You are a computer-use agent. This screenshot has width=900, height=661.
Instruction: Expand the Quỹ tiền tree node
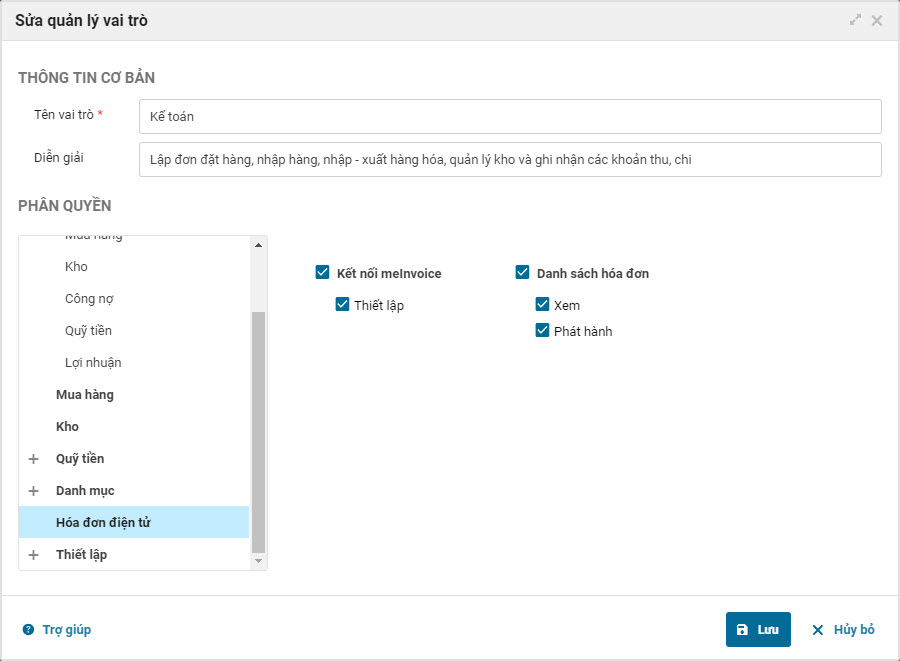click(34, 459)
